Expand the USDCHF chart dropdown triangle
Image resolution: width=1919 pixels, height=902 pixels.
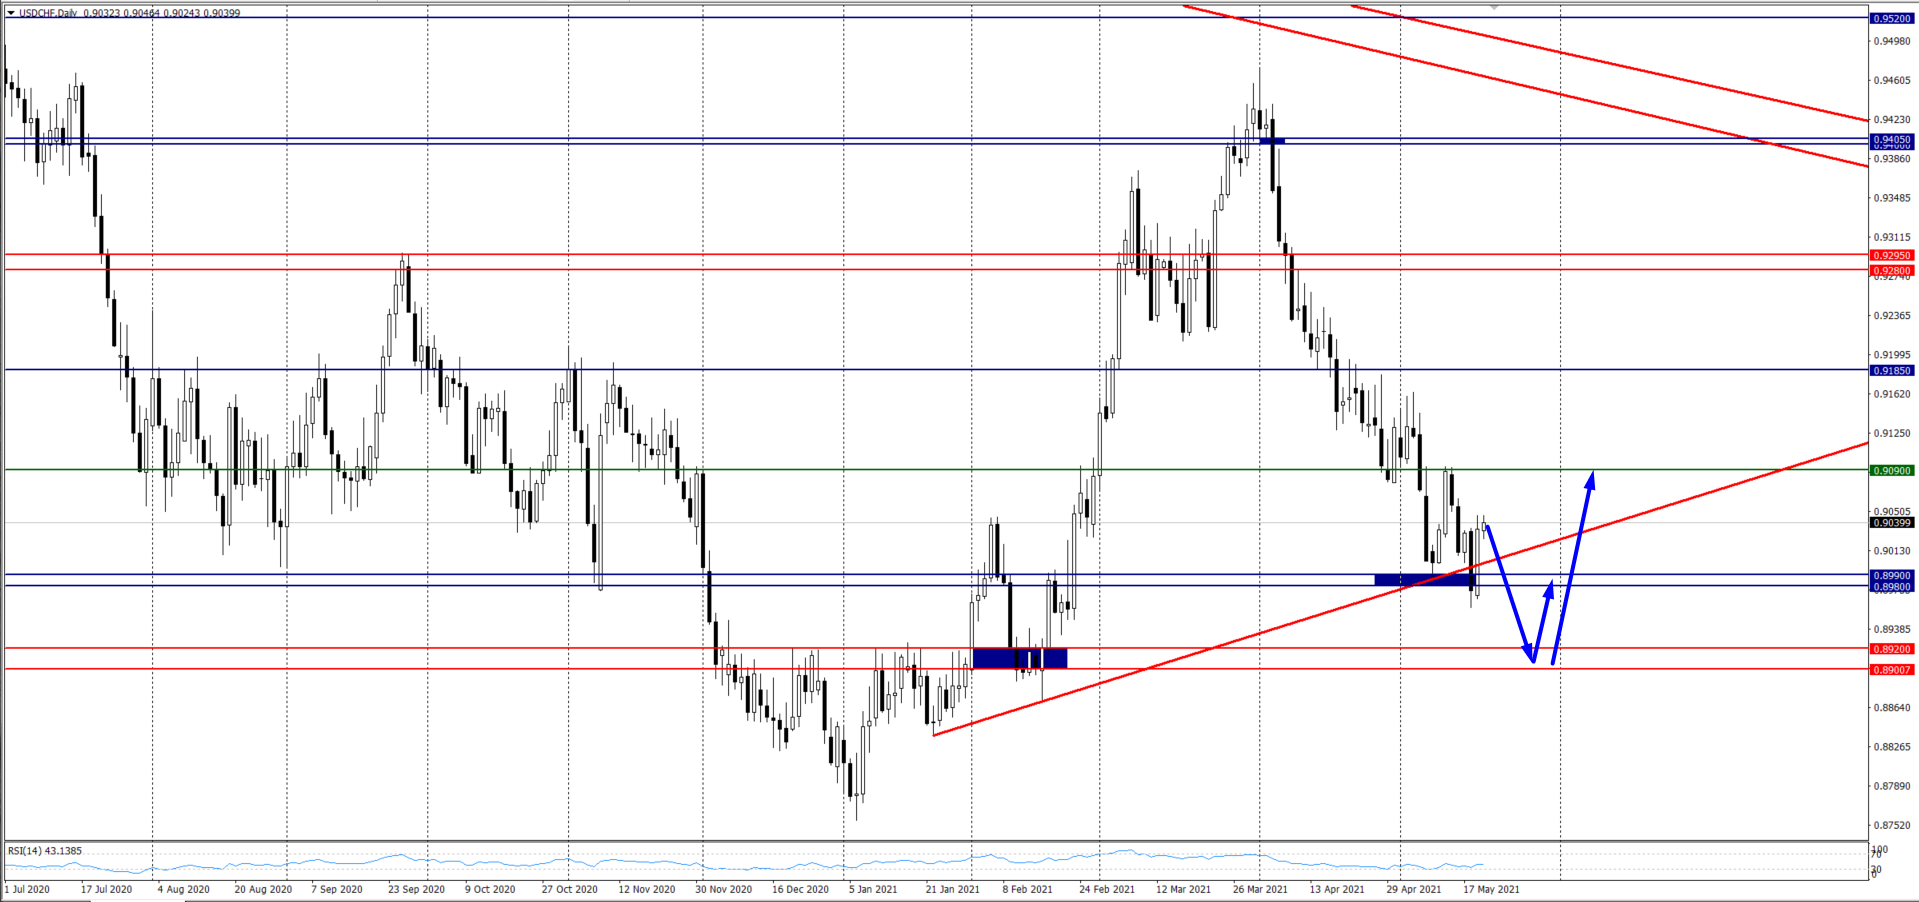coord(11,13)
